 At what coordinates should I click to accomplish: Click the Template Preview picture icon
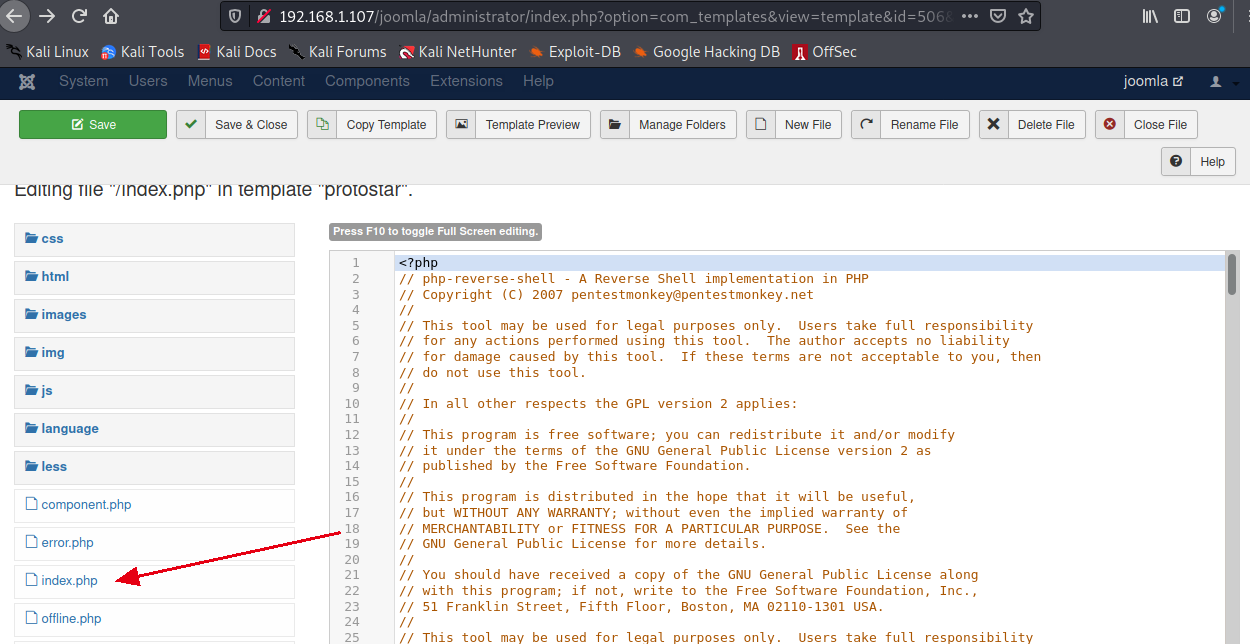(x=461, y=124)
